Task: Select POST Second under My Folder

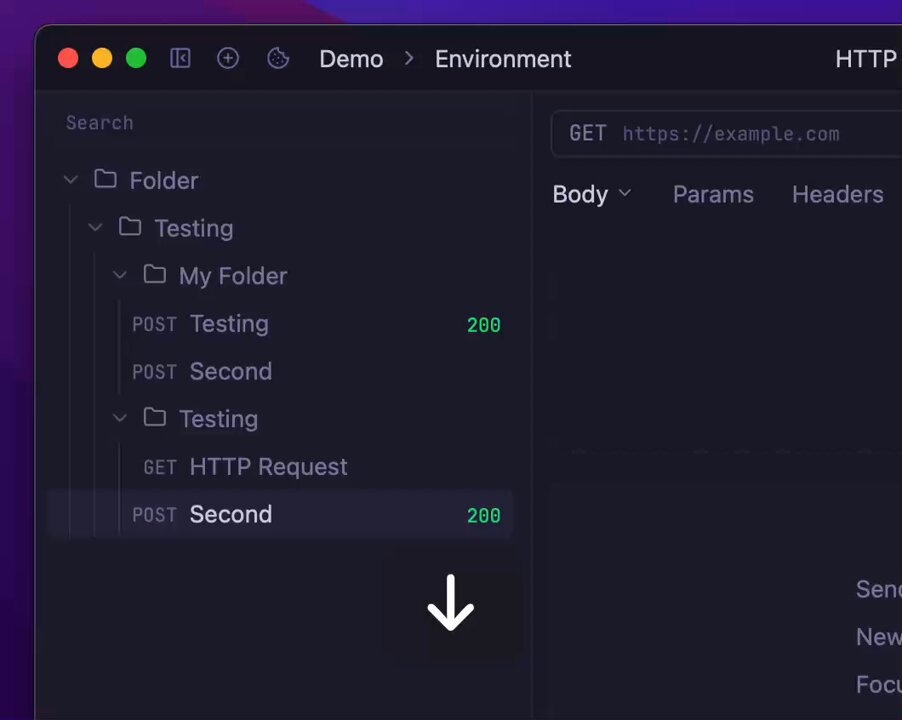Action: 280,372
